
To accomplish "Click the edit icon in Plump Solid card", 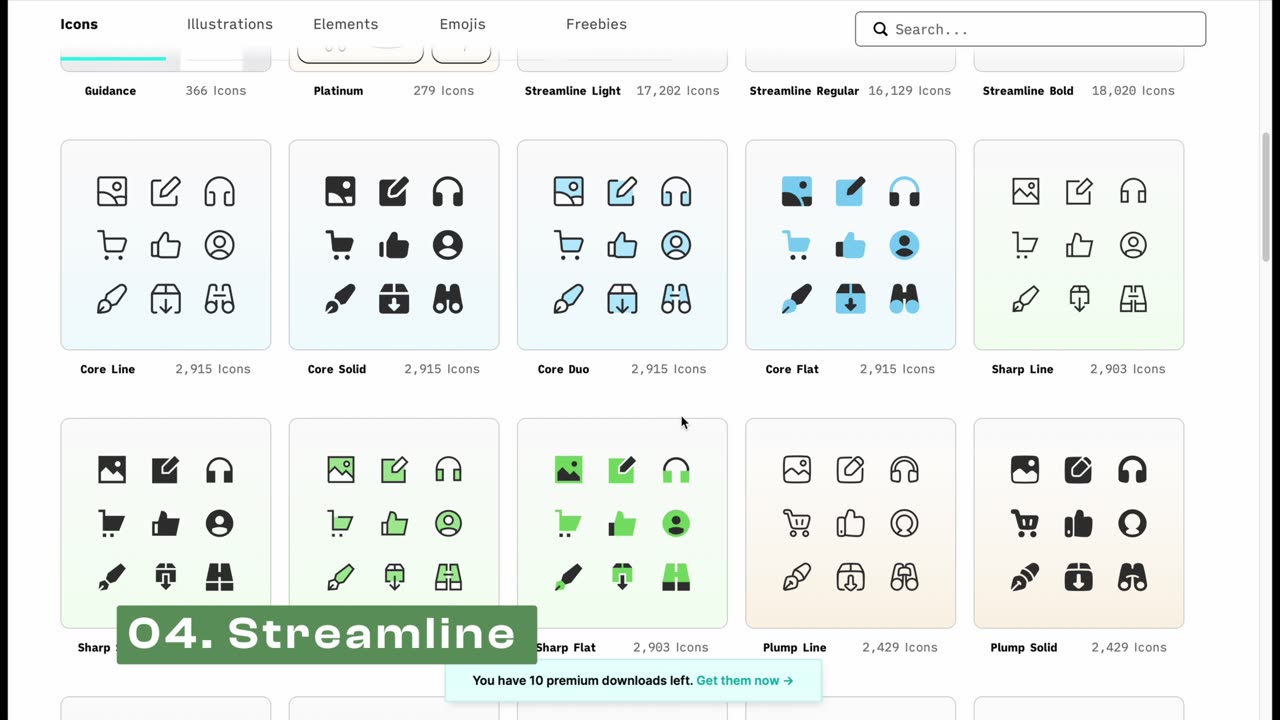I will [1078, 469].
